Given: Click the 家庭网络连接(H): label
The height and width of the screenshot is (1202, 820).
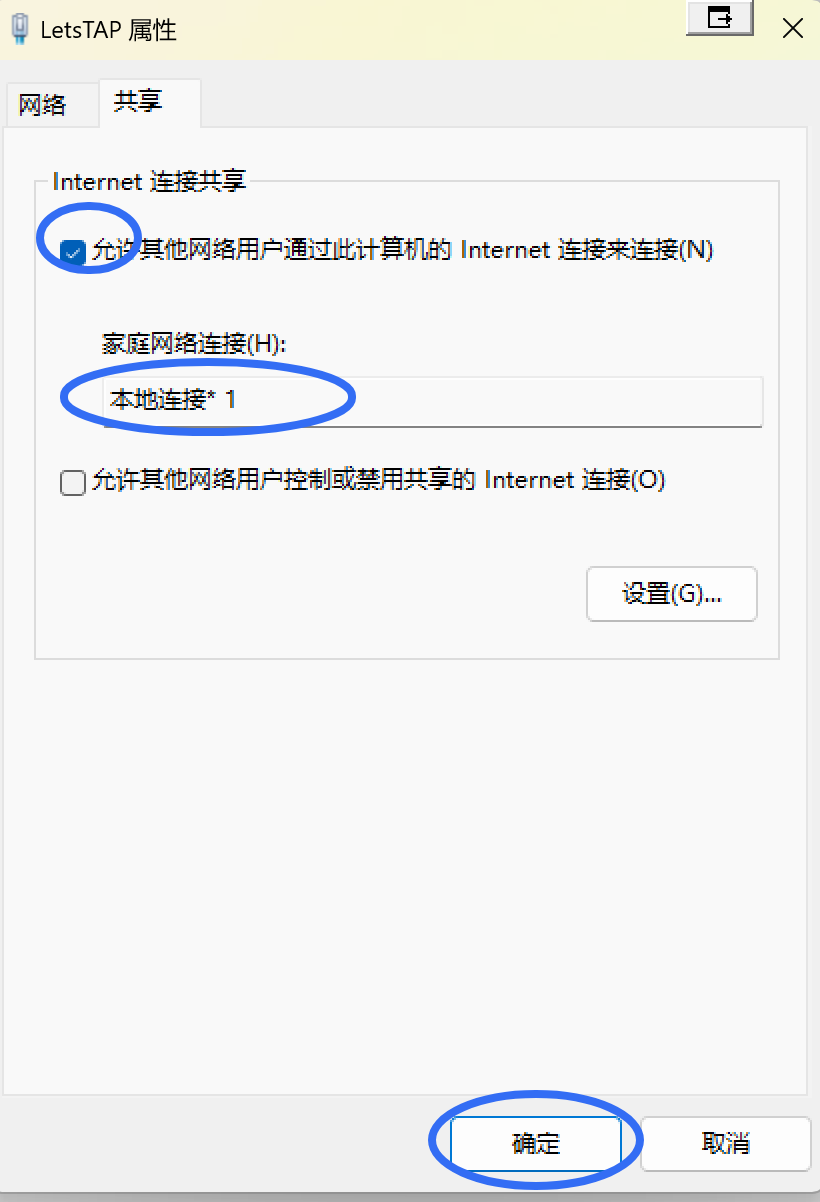Looking at the screenshot, I should (194, 344).
